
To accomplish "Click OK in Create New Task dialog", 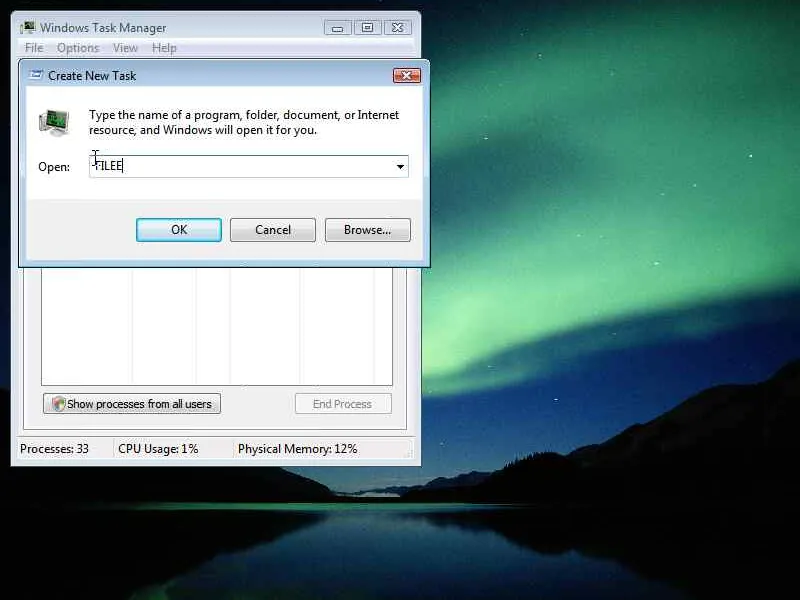I will tap(179, 230).
